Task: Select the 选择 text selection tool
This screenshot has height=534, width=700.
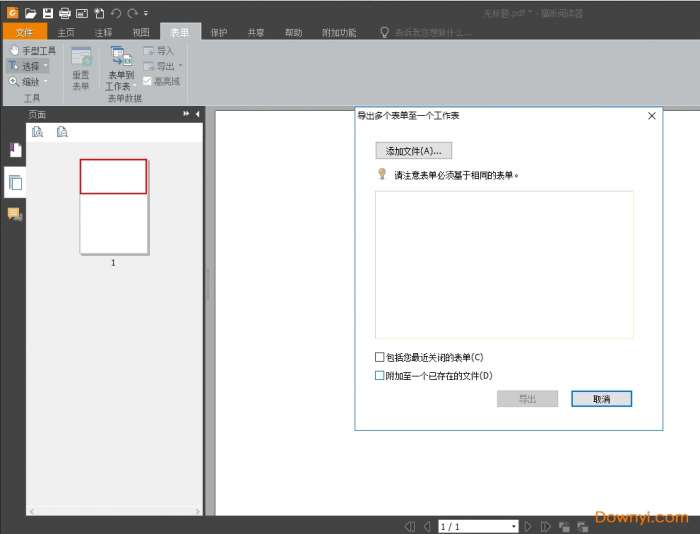Action: point(25,66)
